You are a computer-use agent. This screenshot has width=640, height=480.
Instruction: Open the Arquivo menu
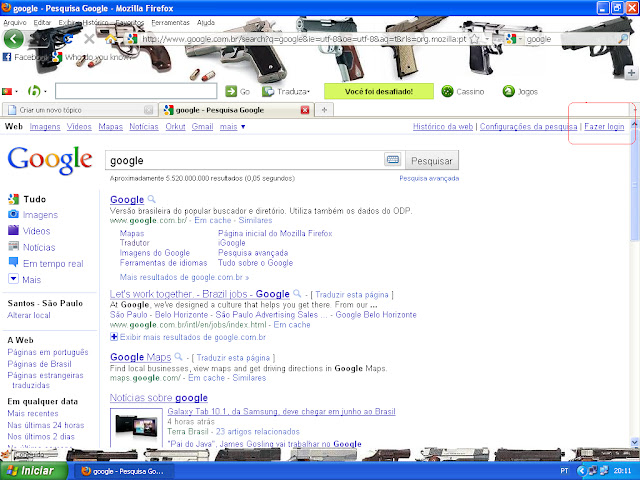15,22
